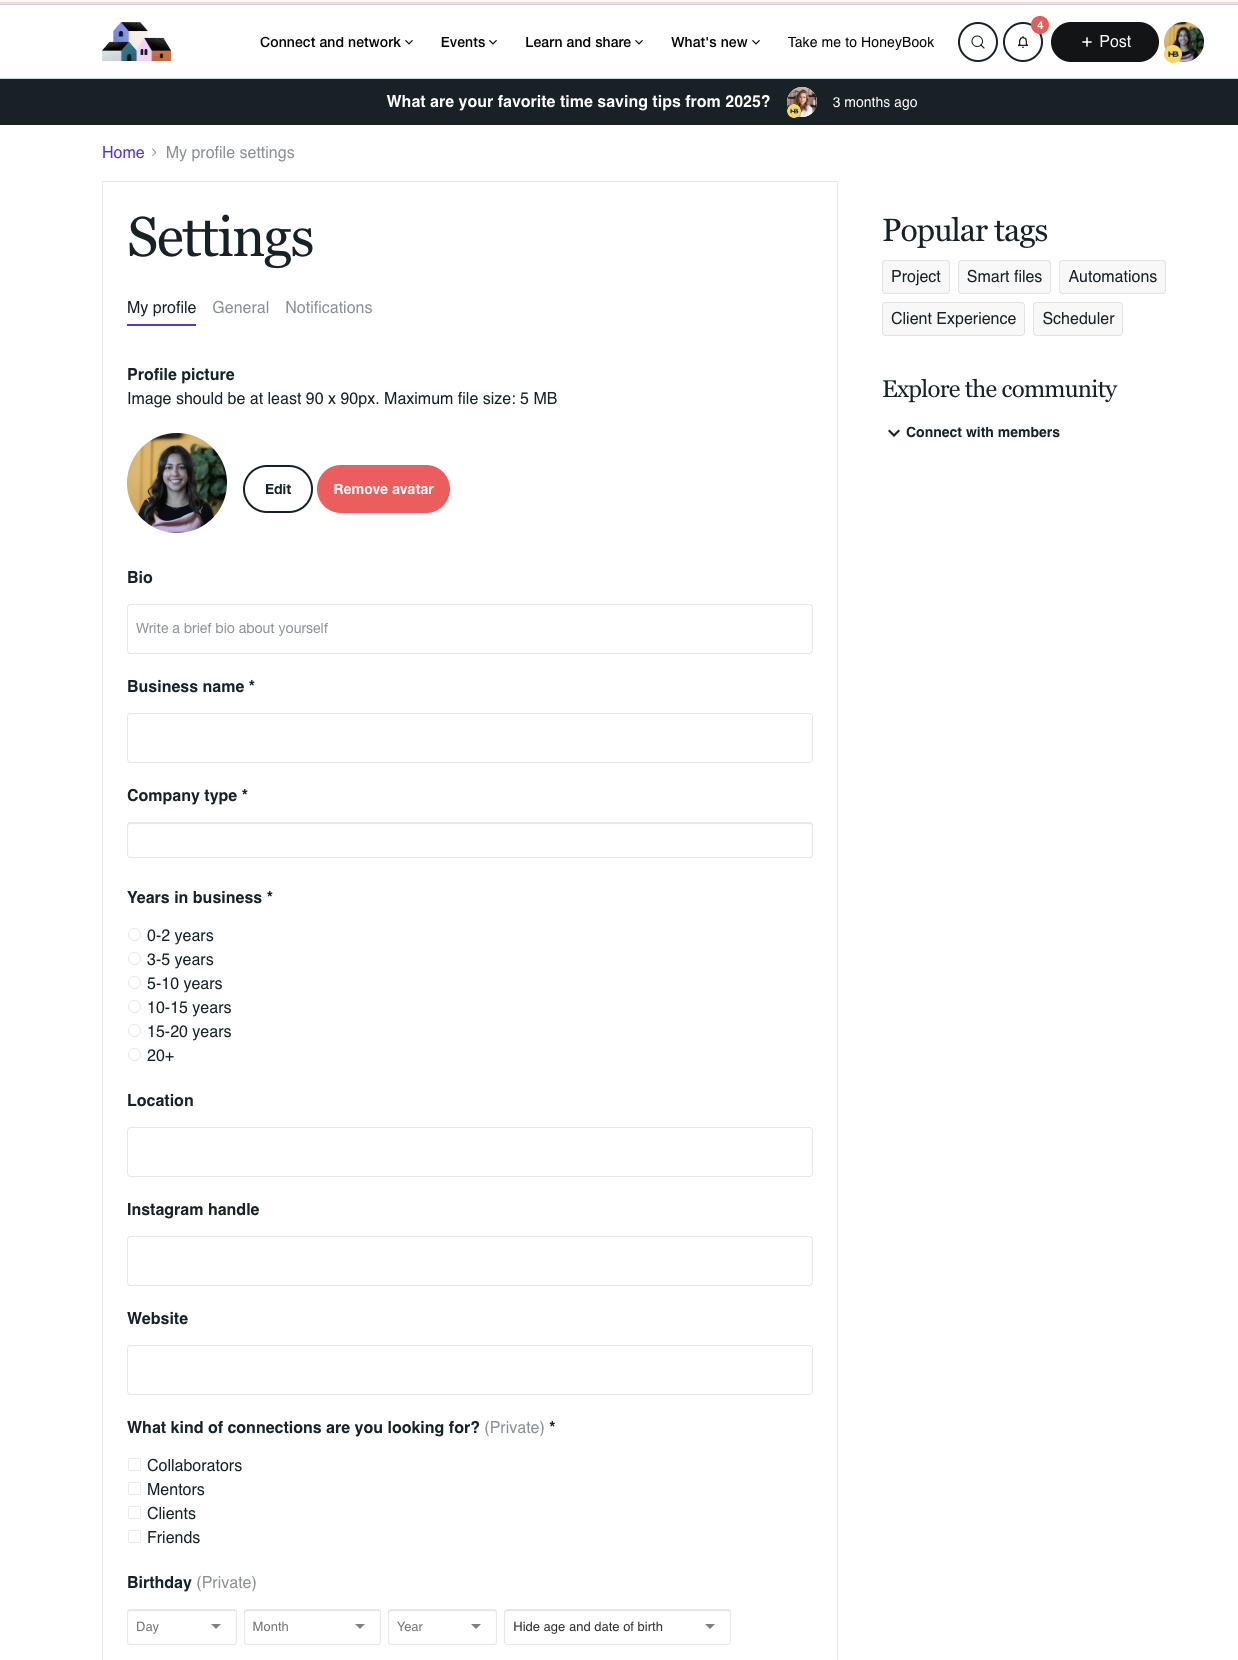Click the Post button
Viewport: 1238px width, 1660px height.
[1104, 42]
